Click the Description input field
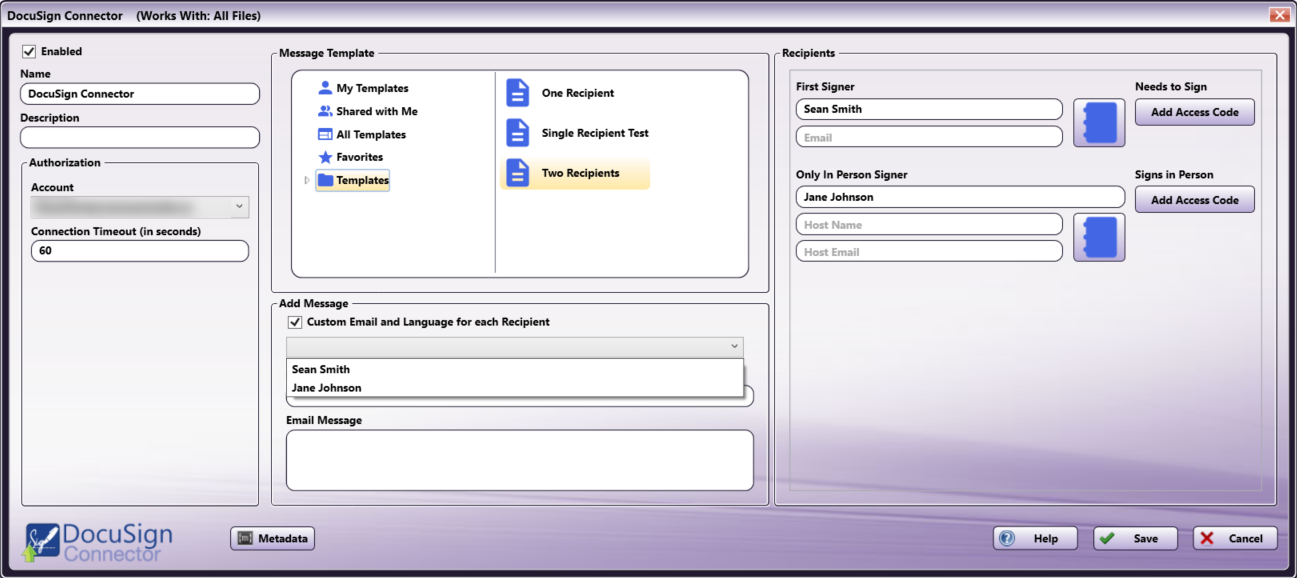Image resolution: width=1297 pixels, height=578 pixels. (x=140, y=137)
